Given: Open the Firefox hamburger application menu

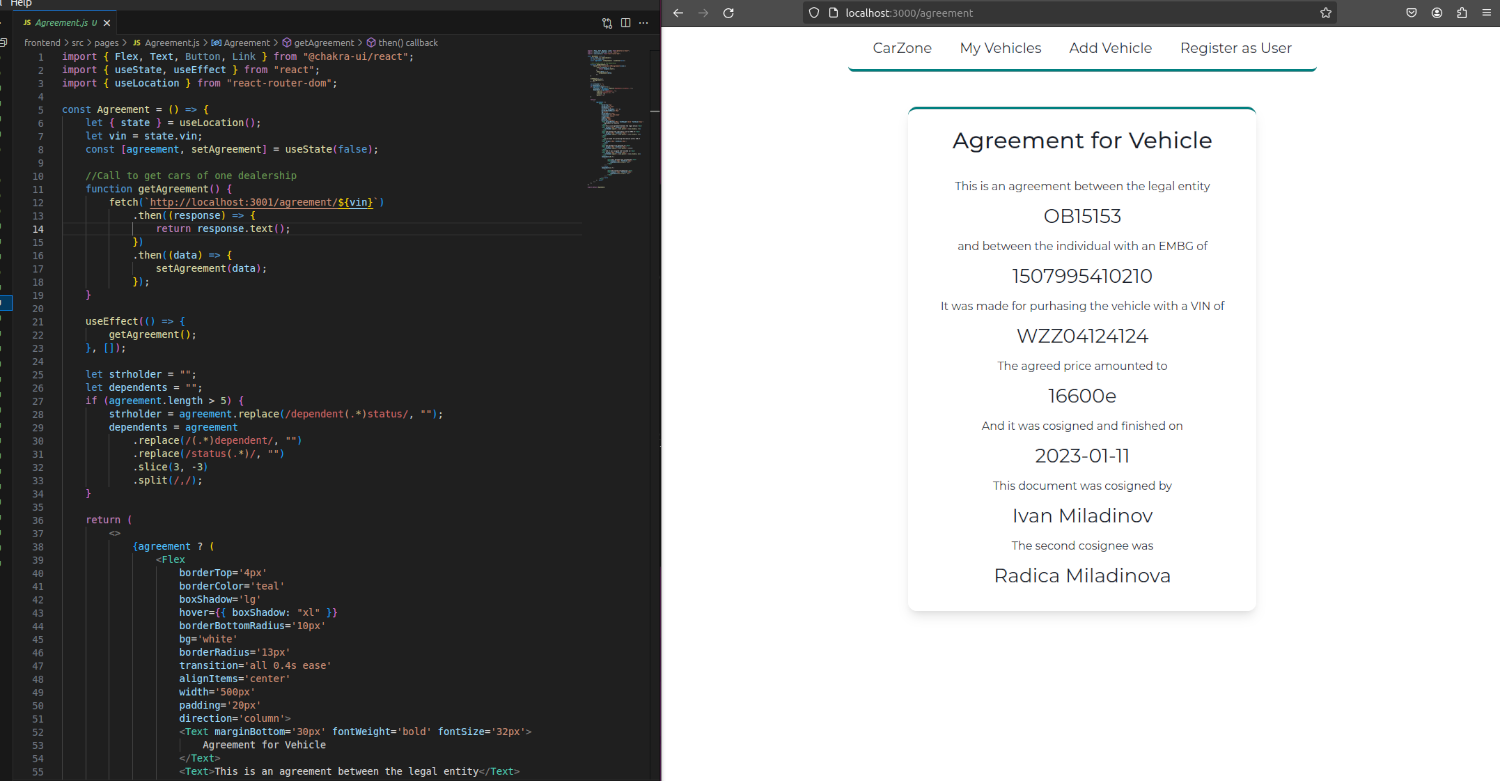Looking at the screenshot, I should click(x=1487, y=13).
